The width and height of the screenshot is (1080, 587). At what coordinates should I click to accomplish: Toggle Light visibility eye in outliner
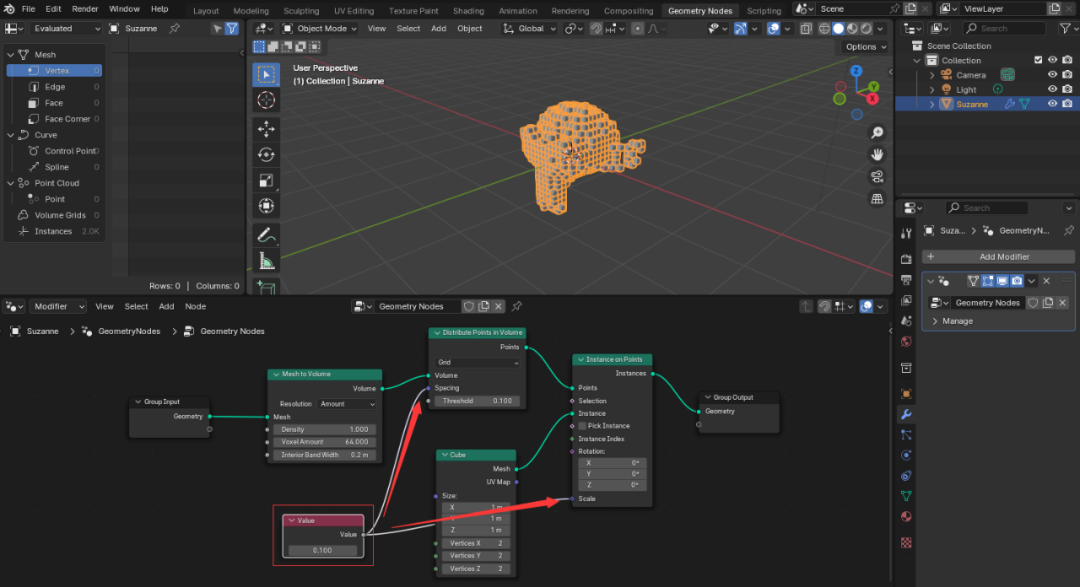1052,90
